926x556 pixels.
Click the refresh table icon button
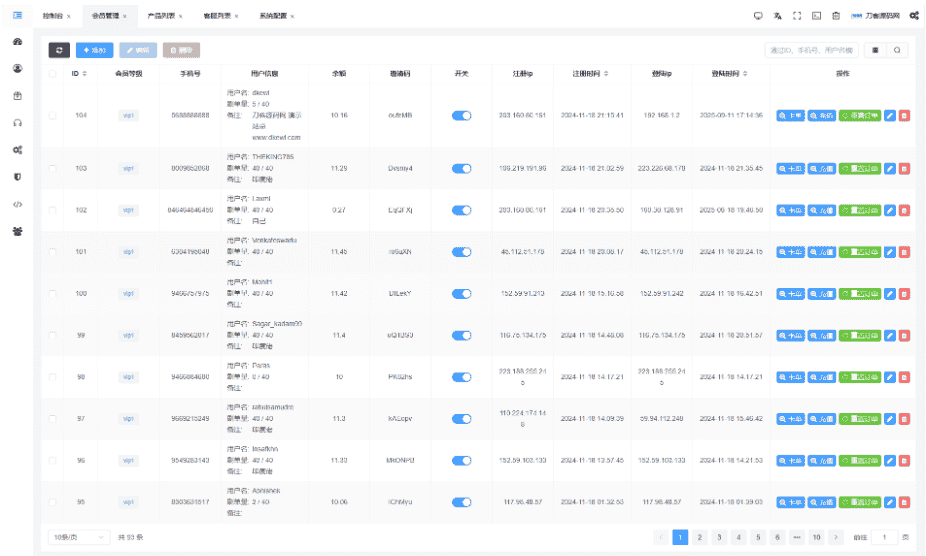tap(59, 49)
